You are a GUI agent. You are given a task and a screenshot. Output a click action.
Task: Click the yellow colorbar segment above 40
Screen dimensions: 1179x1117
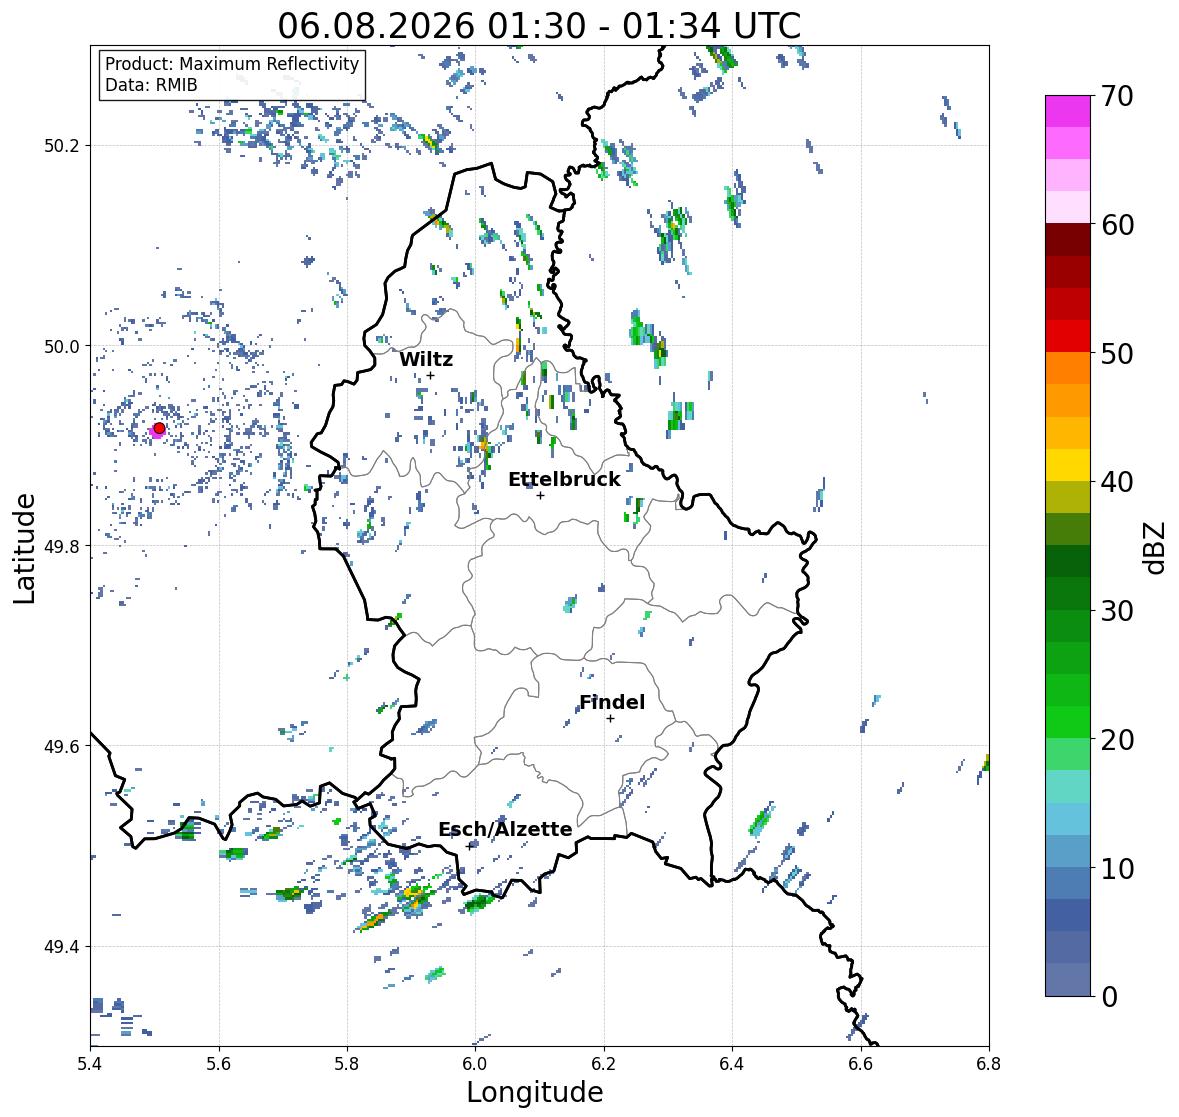[1068, 465]
